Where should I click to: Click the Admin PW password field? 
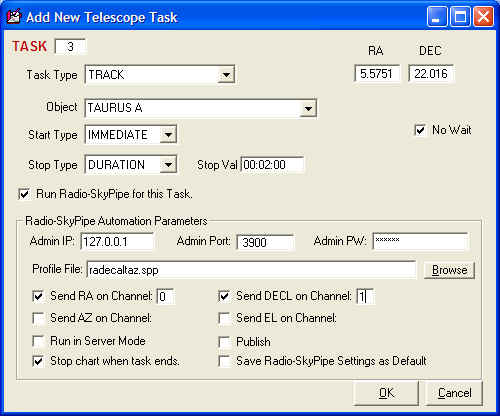point(421,241)
